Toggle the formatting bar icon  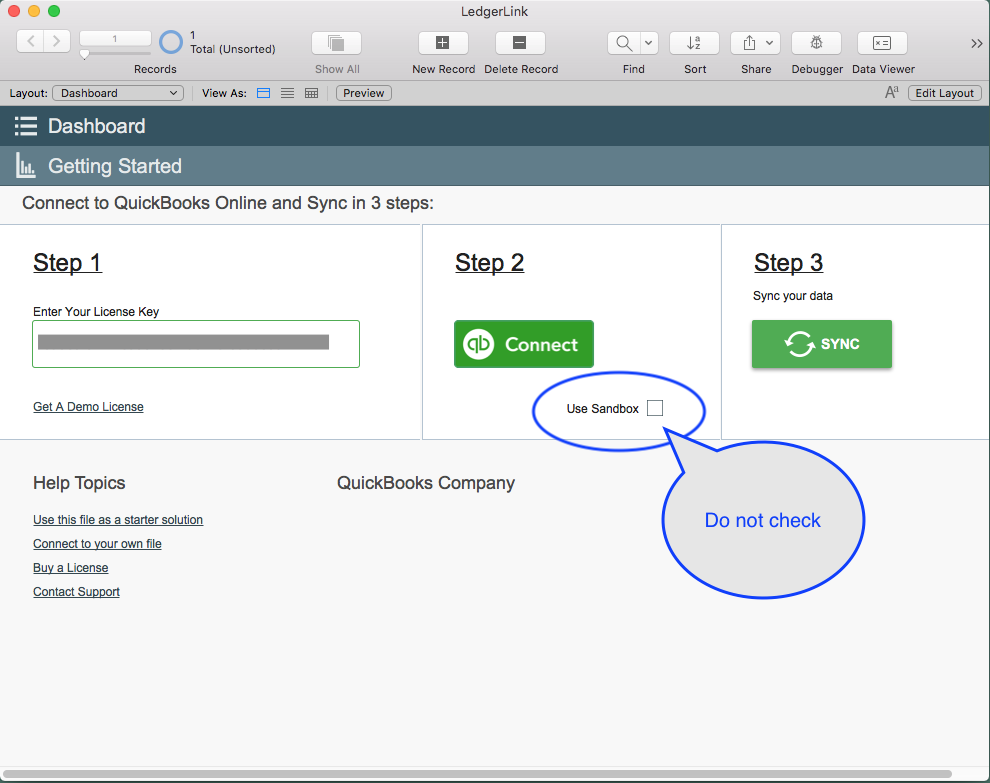click(892, 93)
